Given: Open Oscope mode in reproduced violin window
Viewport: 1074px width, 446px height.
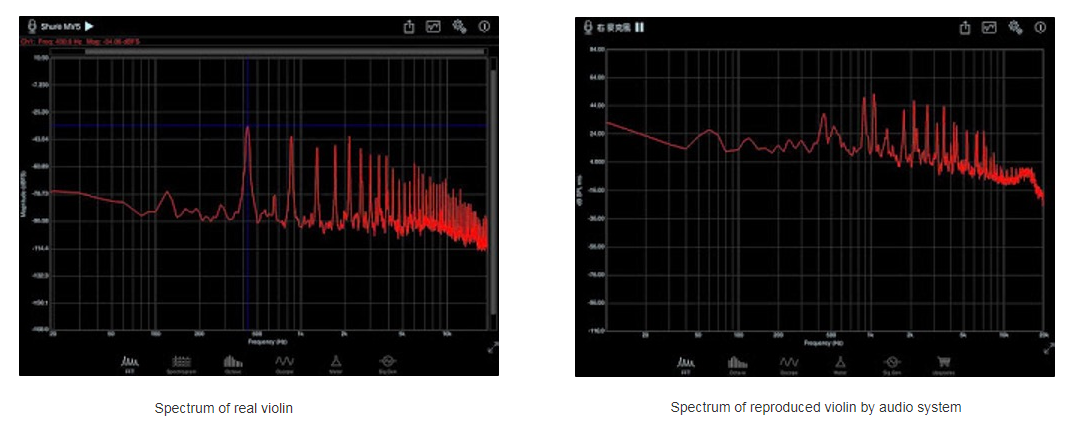Looking at the screenshot, I should [789, 364].
